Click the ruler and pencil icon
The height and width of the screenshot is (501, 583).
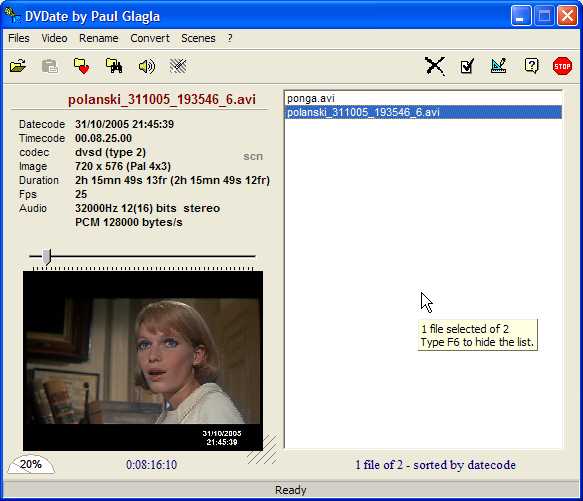(499, 66)
